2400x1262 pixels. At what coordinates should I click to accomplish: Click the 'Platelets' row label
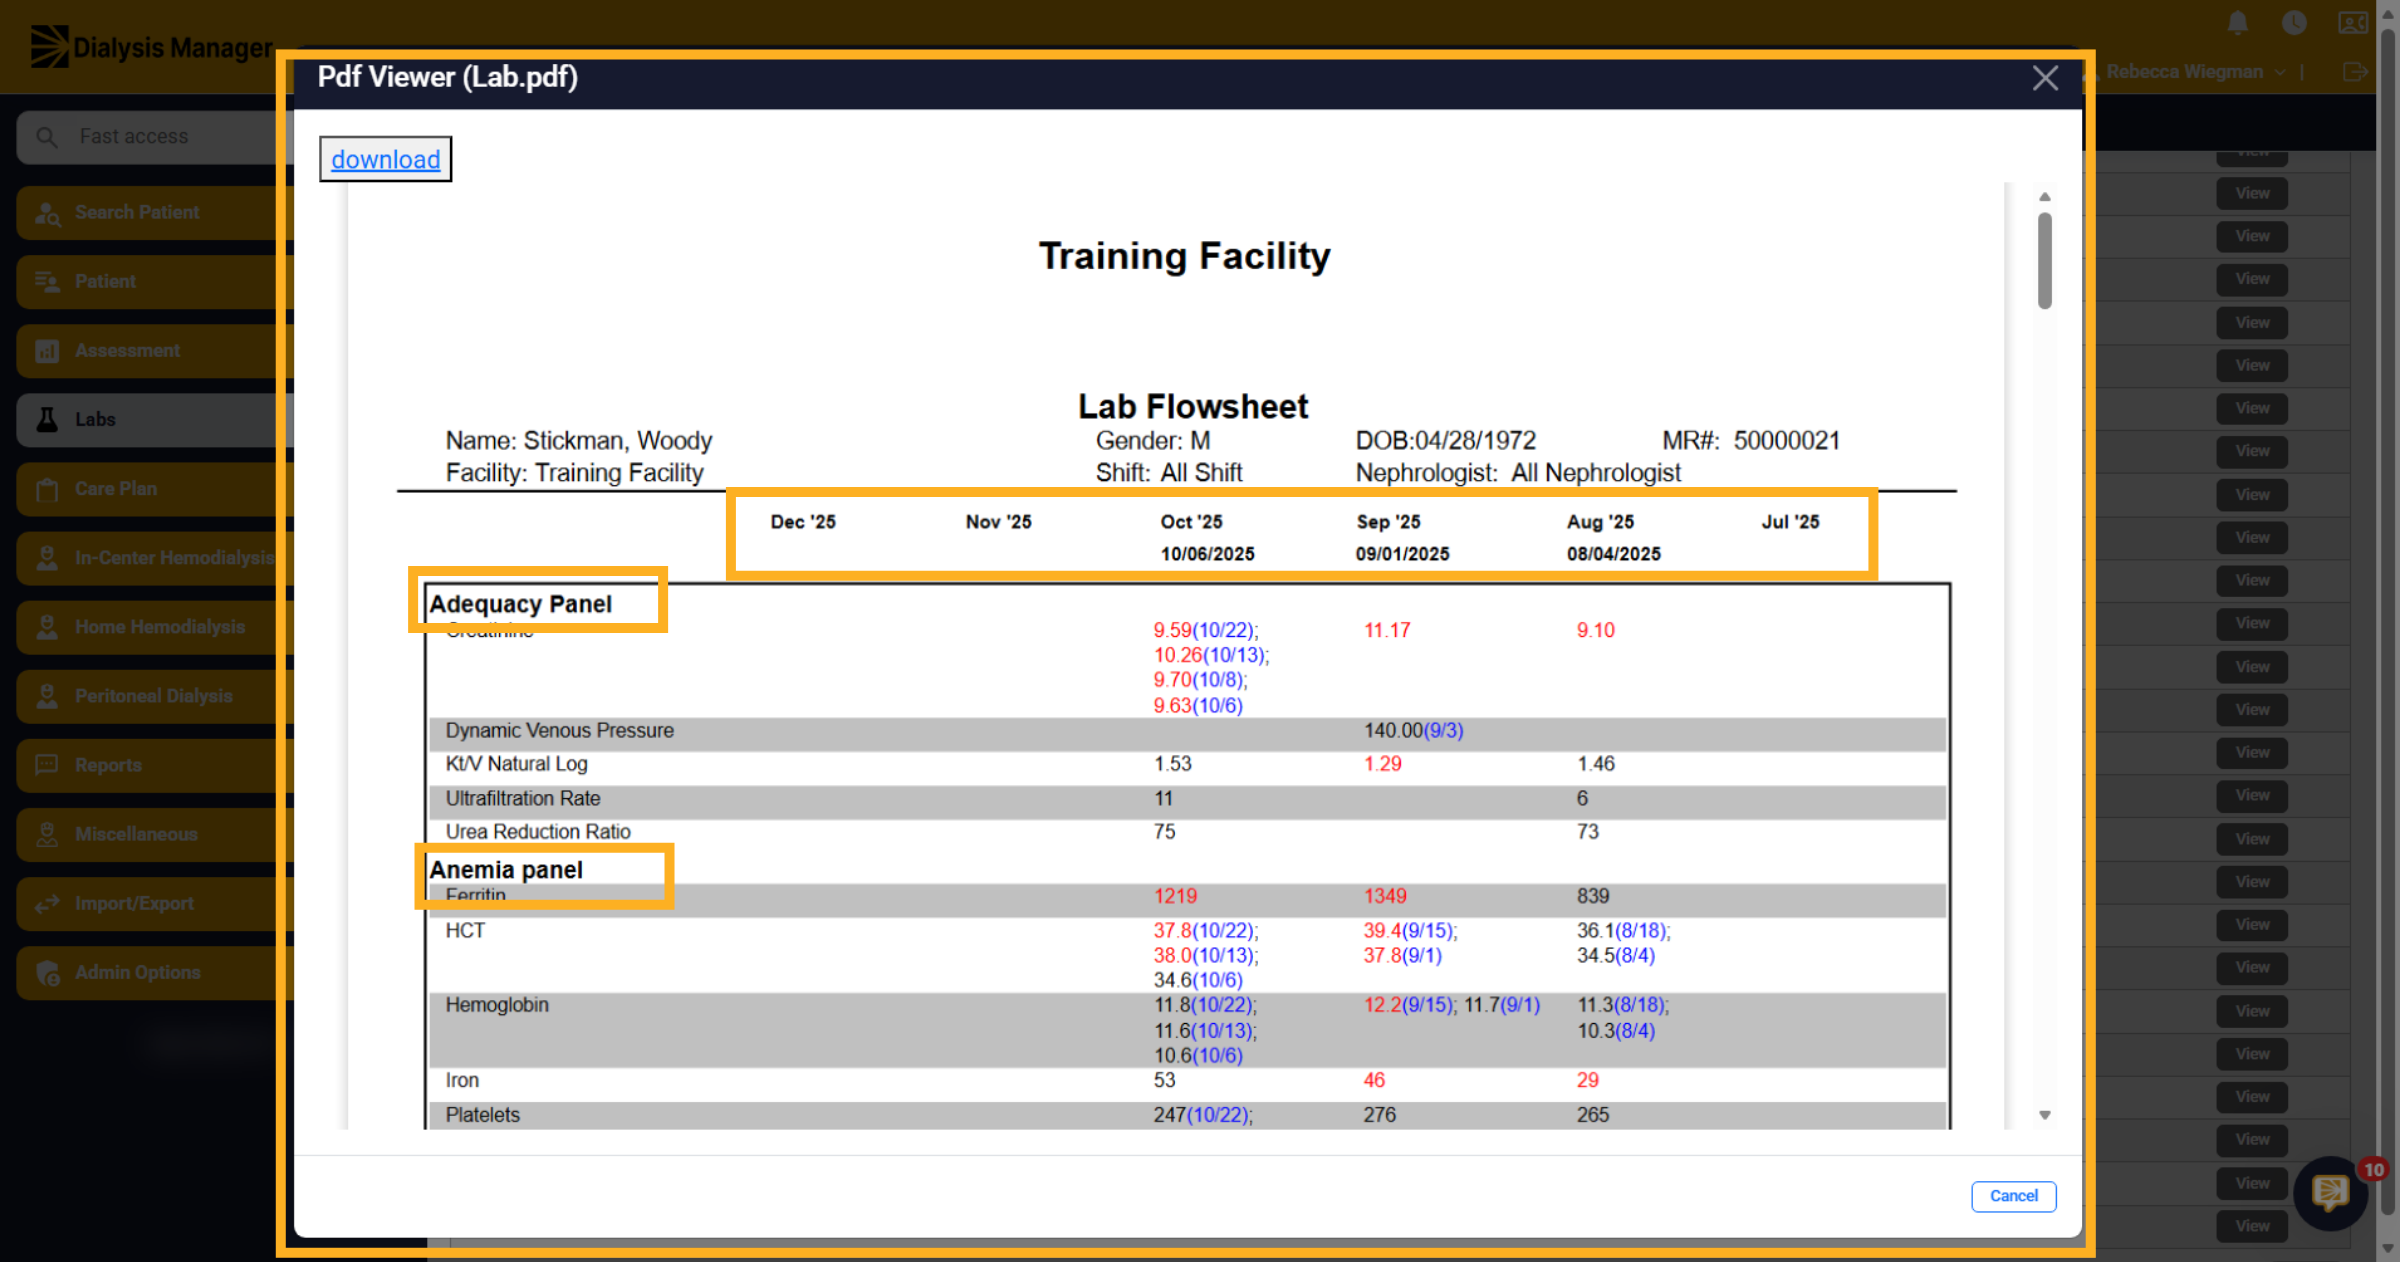[x=483, y=1115]
